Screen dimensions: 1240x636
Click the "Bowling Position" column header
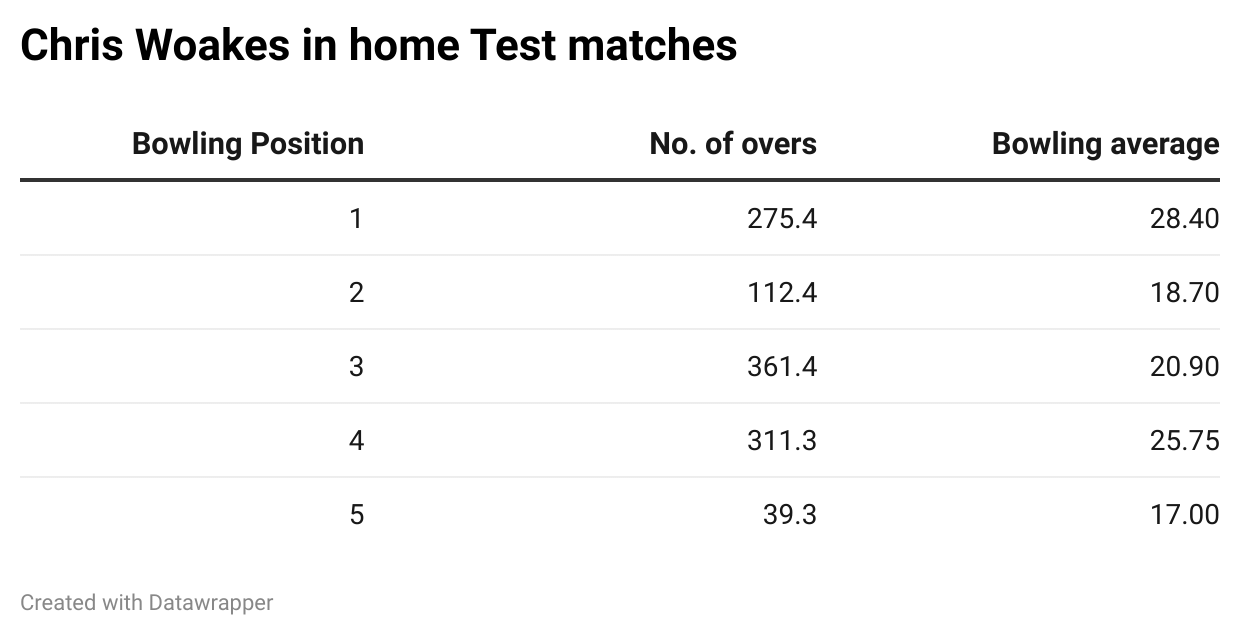pyautogui.click(x=248, y=144)
